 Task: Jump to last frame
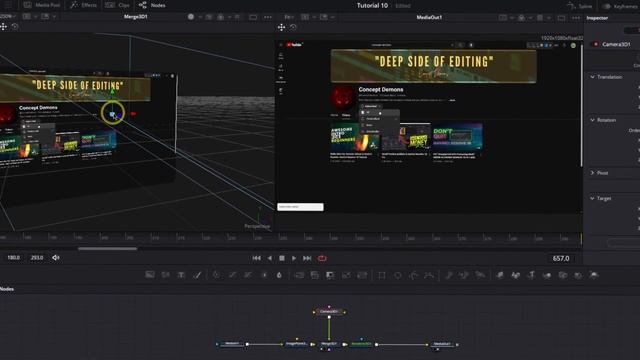pyautogui.click(x=307, y=258)
